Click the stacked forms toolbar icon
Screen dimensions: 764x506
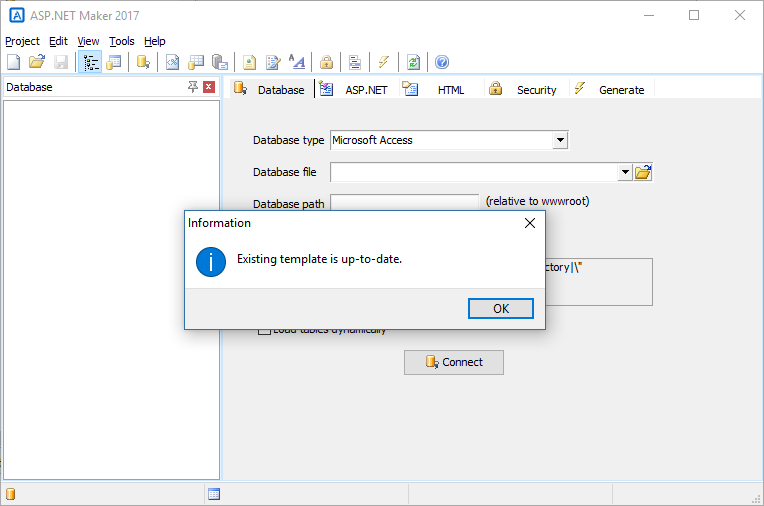point(355,62)
